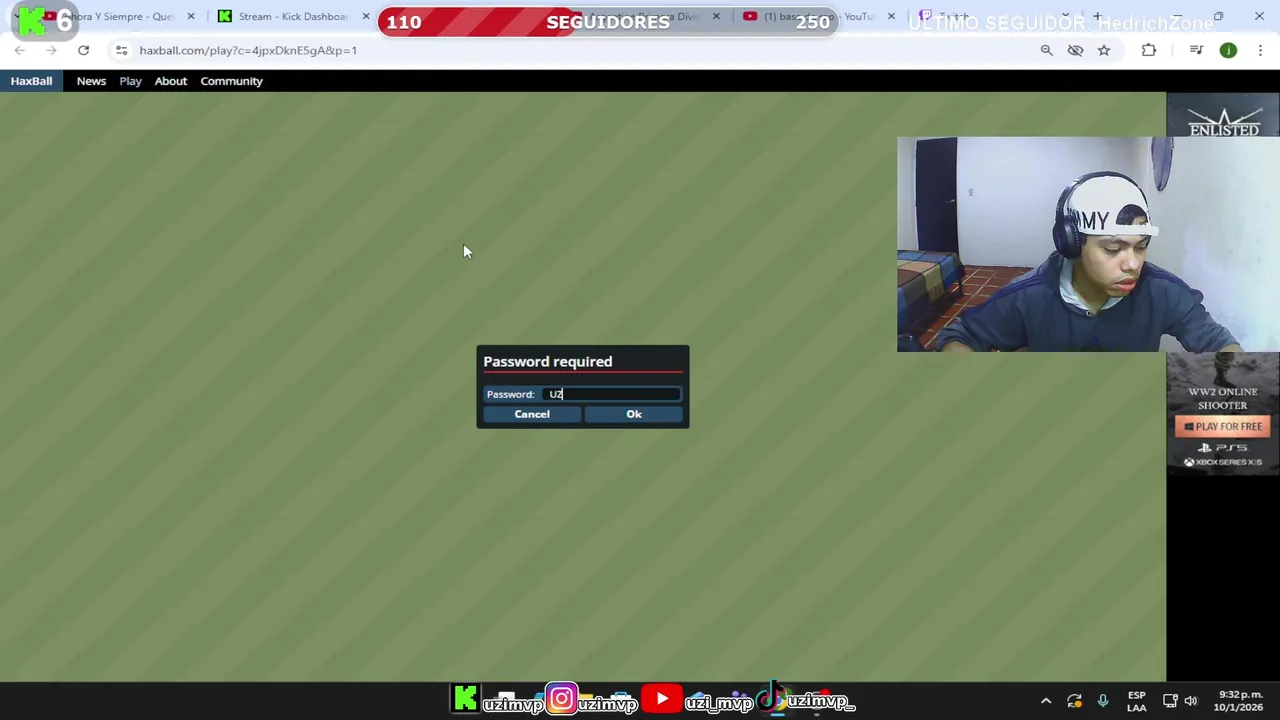Open the About page link
Image resolution: width=1280 pixels, height=720 pixels.
coord(171,81)
